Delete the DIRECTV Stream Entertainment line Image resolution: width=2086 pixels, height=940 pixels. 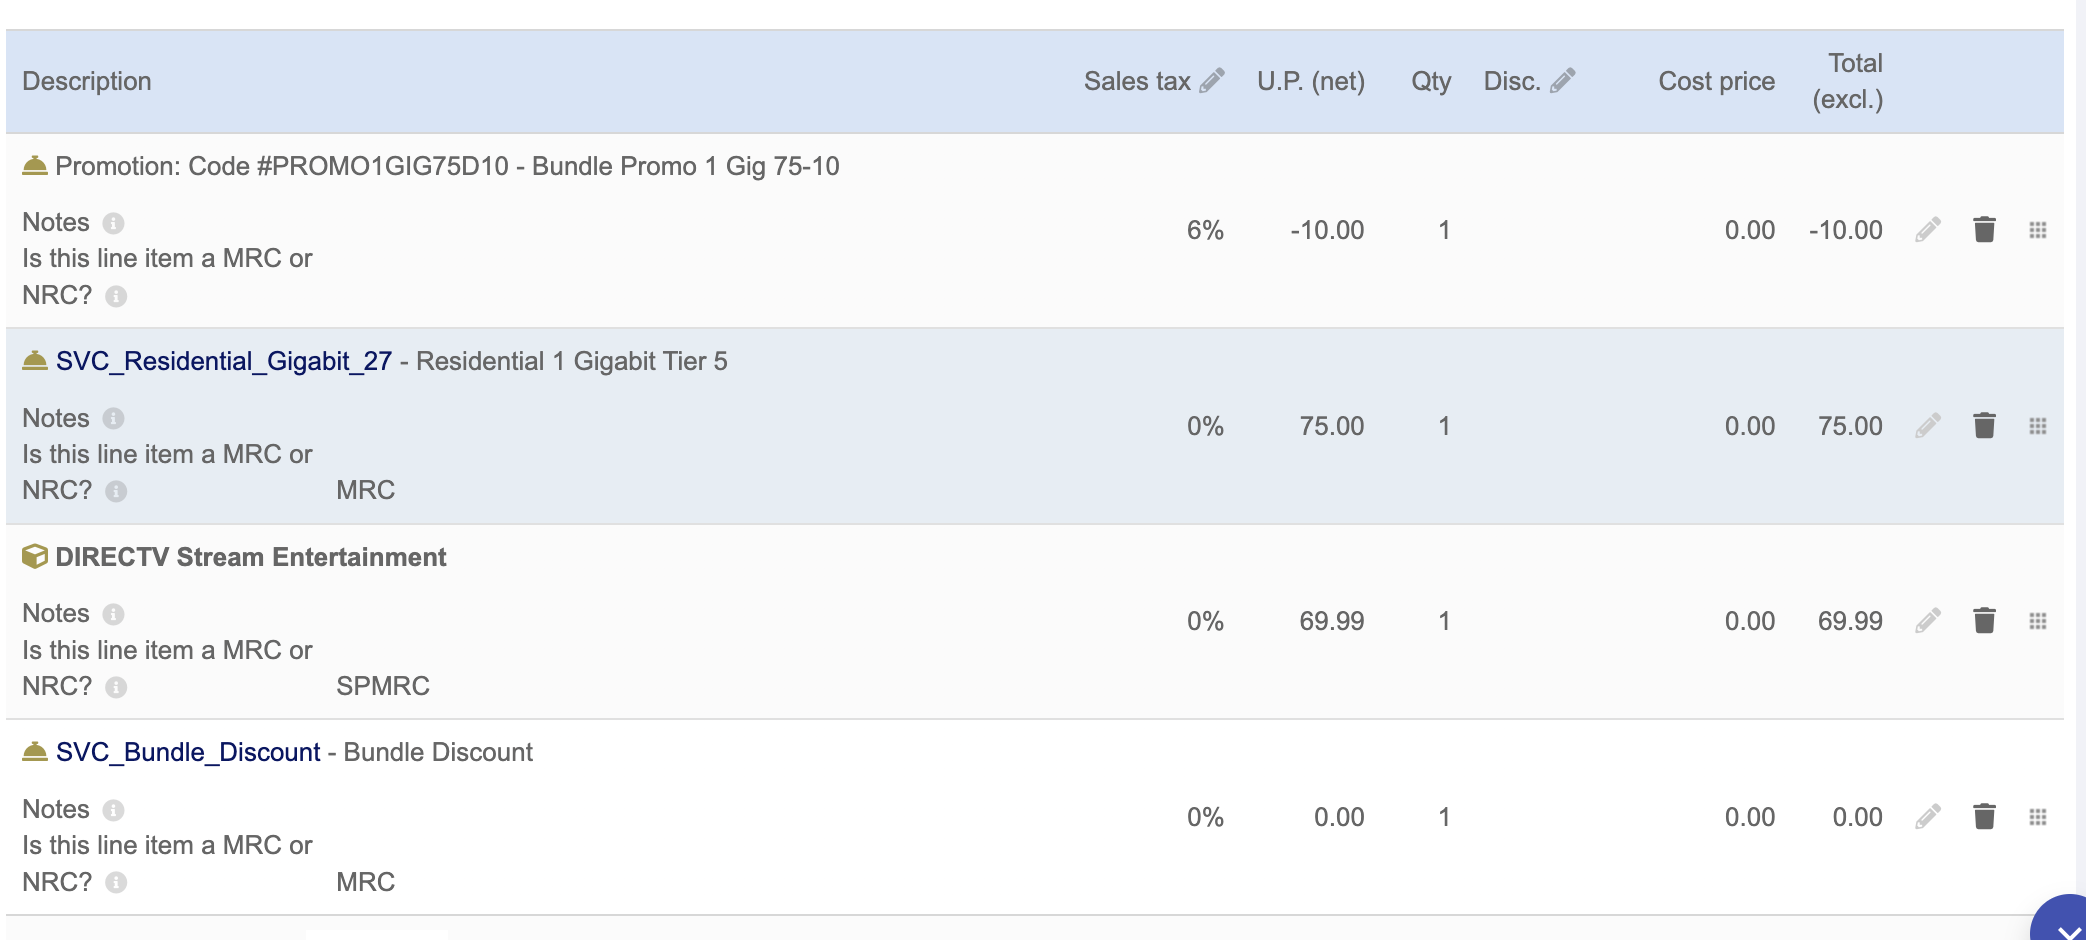[x=1985, y=621]
